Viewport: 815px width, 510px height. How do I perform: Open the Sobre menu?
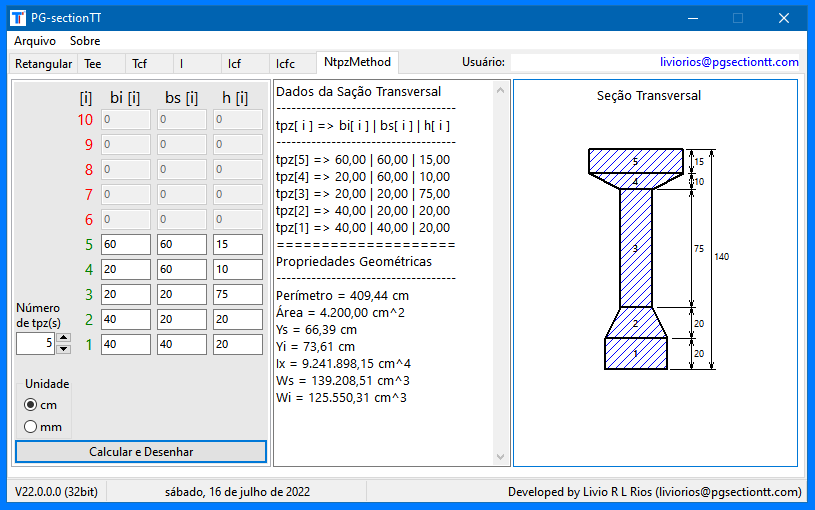[x=85, y=41]
